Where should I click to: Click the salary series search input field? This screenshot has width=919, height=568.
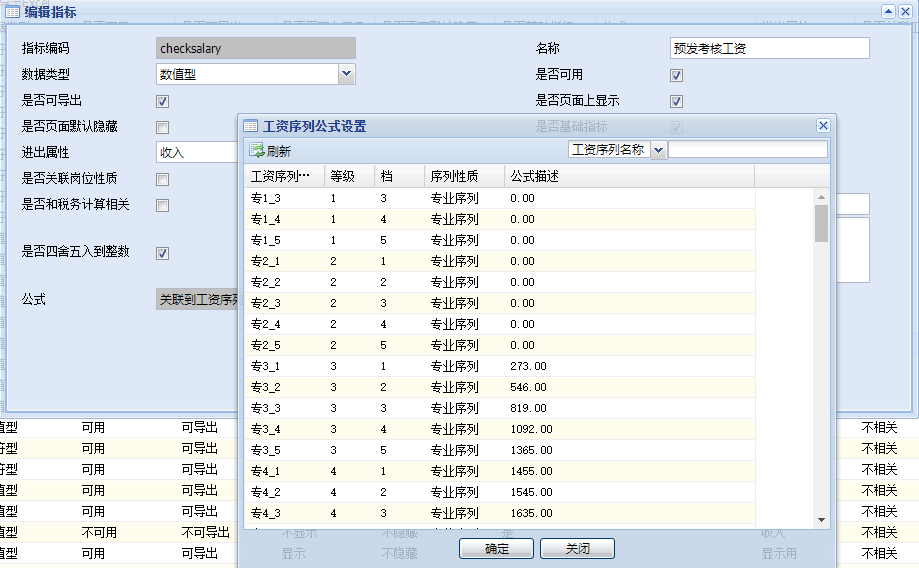[x=747, y=150]
